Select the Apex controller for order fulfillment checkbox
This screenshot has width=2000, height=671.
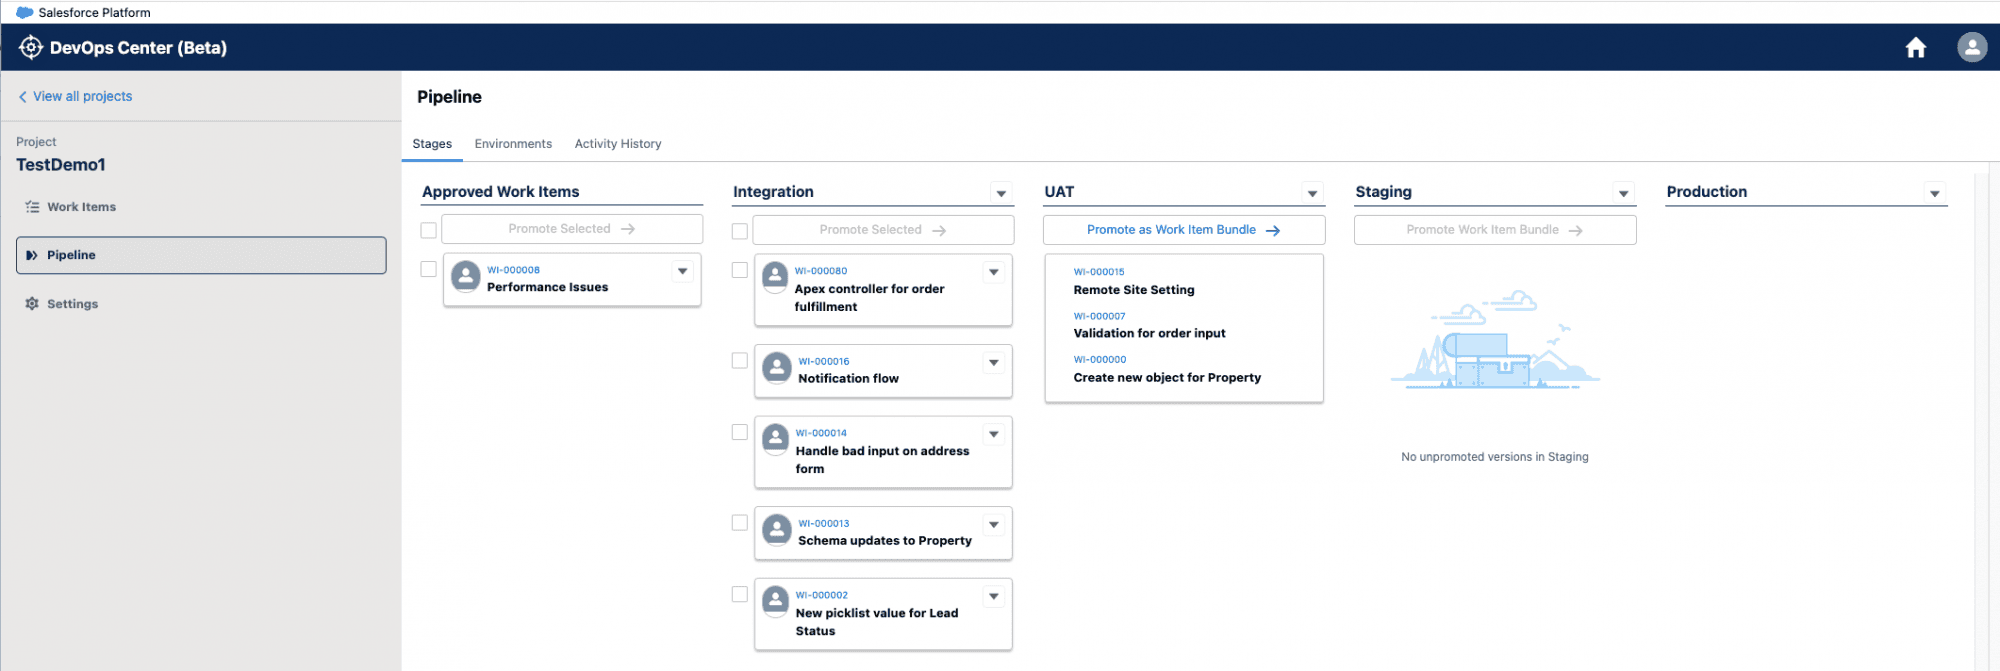coord(740,270)
